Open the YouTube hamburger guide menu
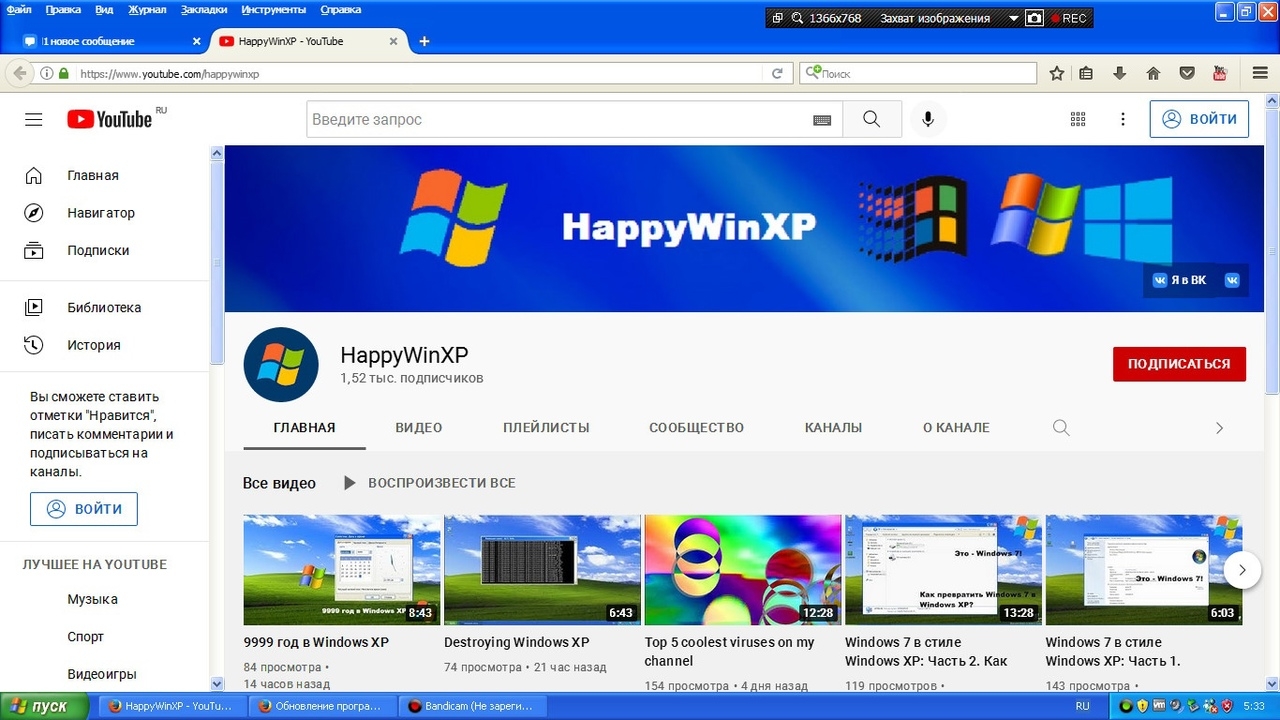 pos(34,119)
